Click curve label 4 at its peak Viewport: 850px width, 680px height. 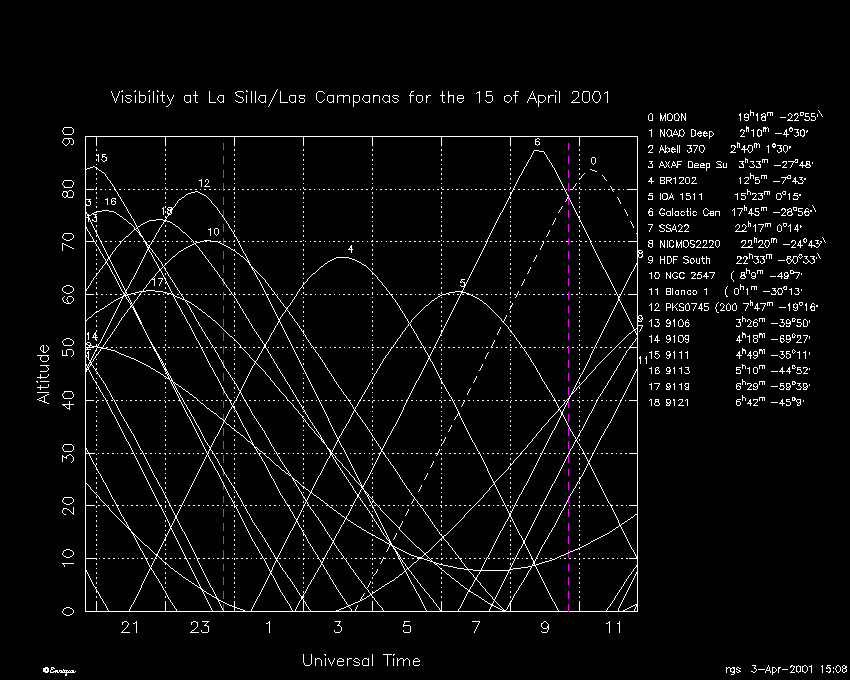point(350,249)
